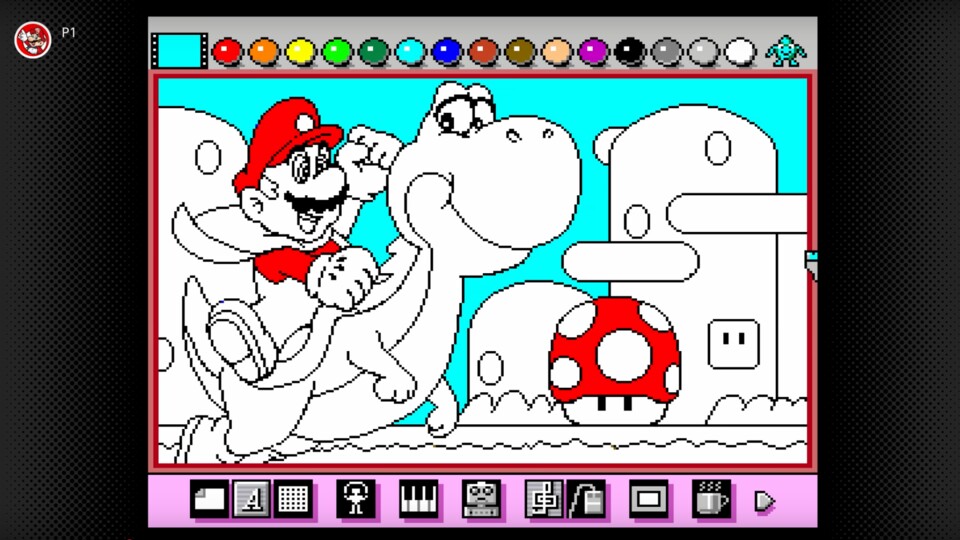Screen dimensions: 960x540
Task: Click the current color film-strip preview
Action: coord(179,51)
